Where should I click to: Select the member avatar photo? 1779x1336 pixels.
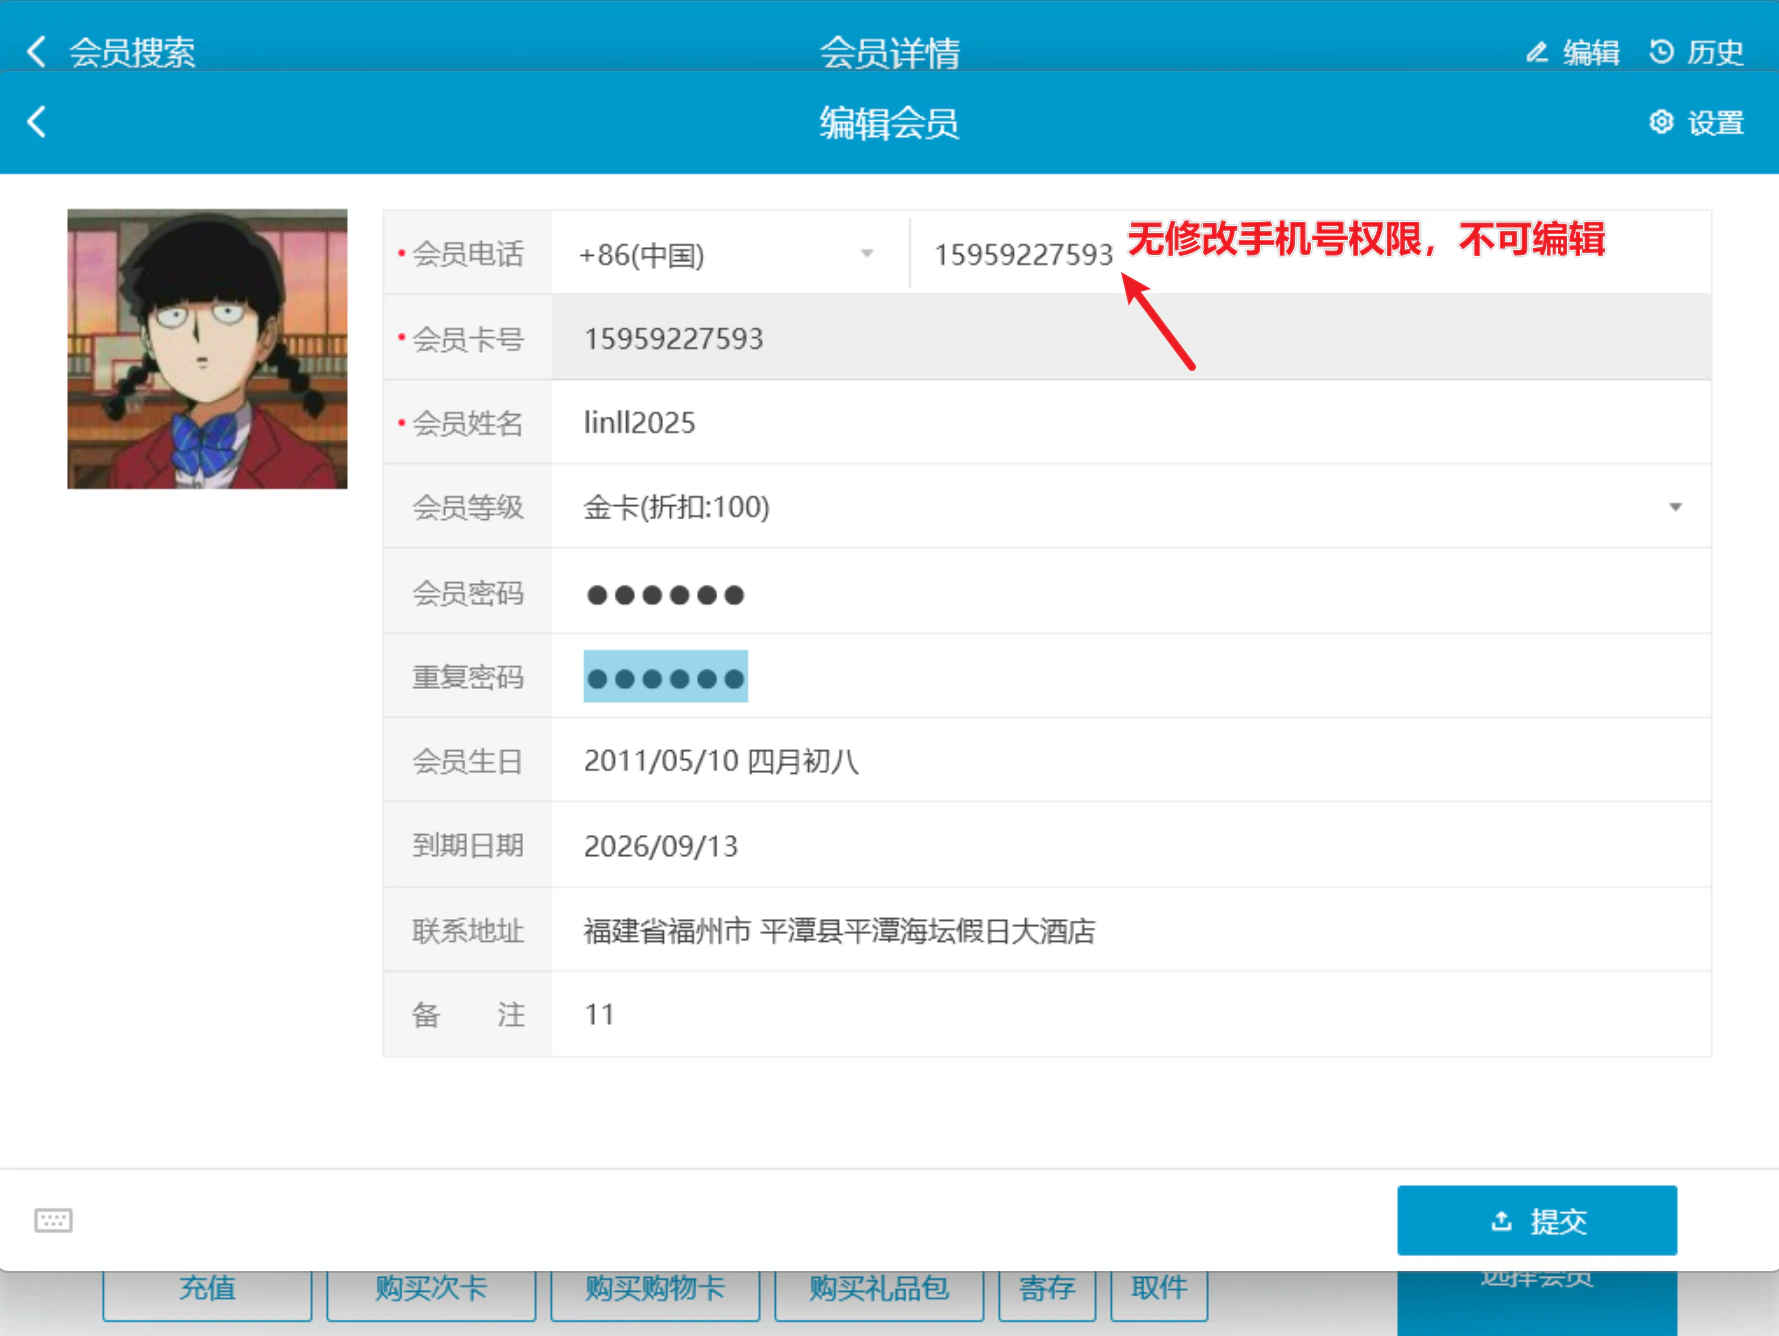(x=207, y=349)
